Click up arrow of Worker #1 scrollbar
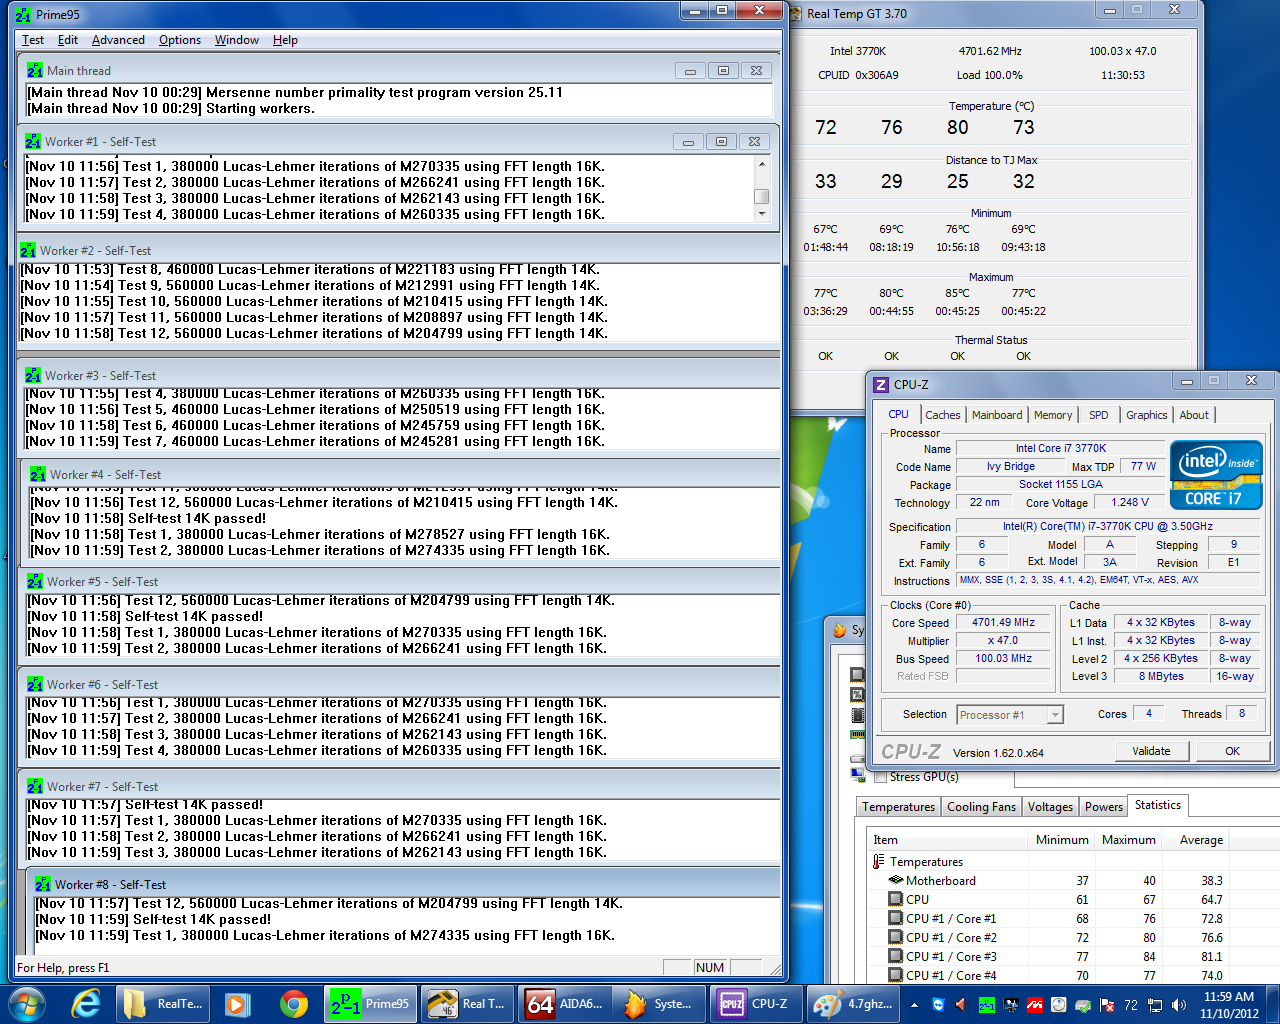1280x1024 pixels. pyautogui.click(x=762, y=164)
